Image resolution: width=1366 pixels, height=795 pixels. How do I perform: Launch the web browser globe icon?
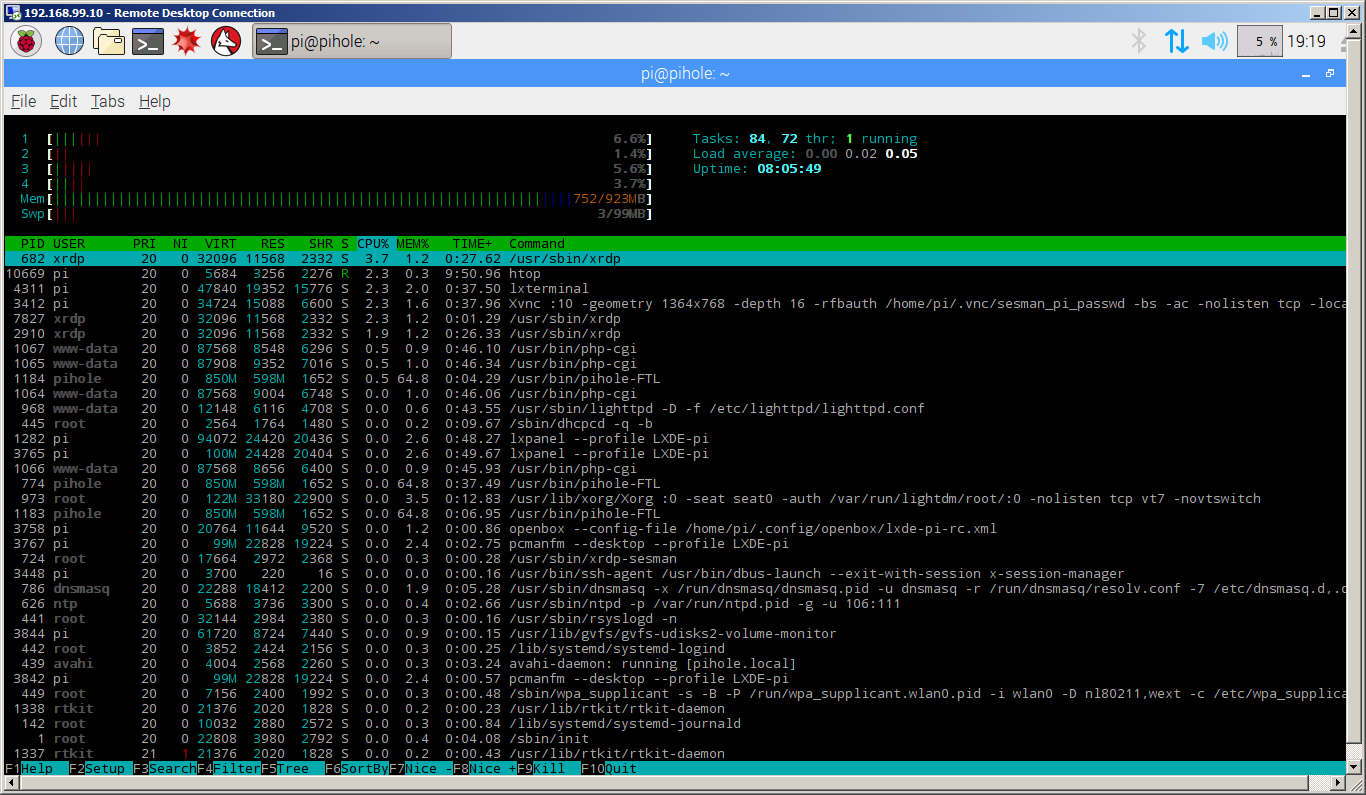(69, 41)
